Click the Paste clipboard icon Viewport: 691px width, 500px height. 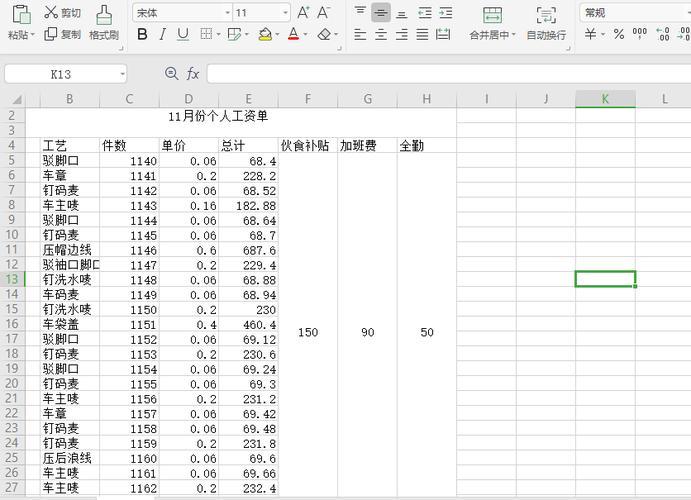tap(21, 15)
